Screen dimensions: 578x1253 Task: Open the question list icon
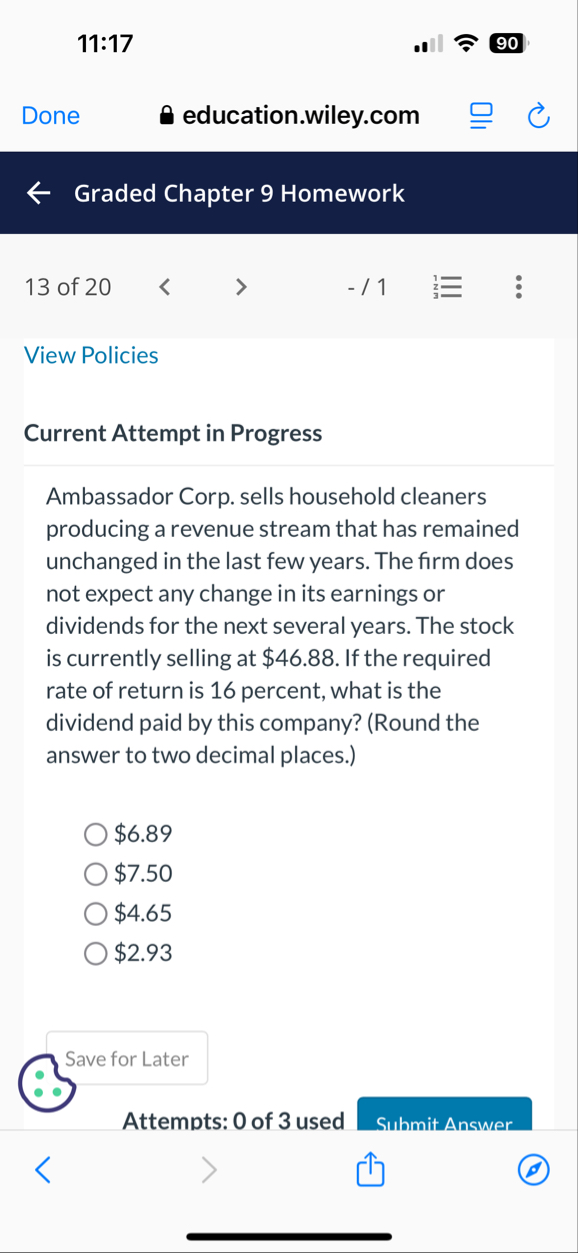448,287
